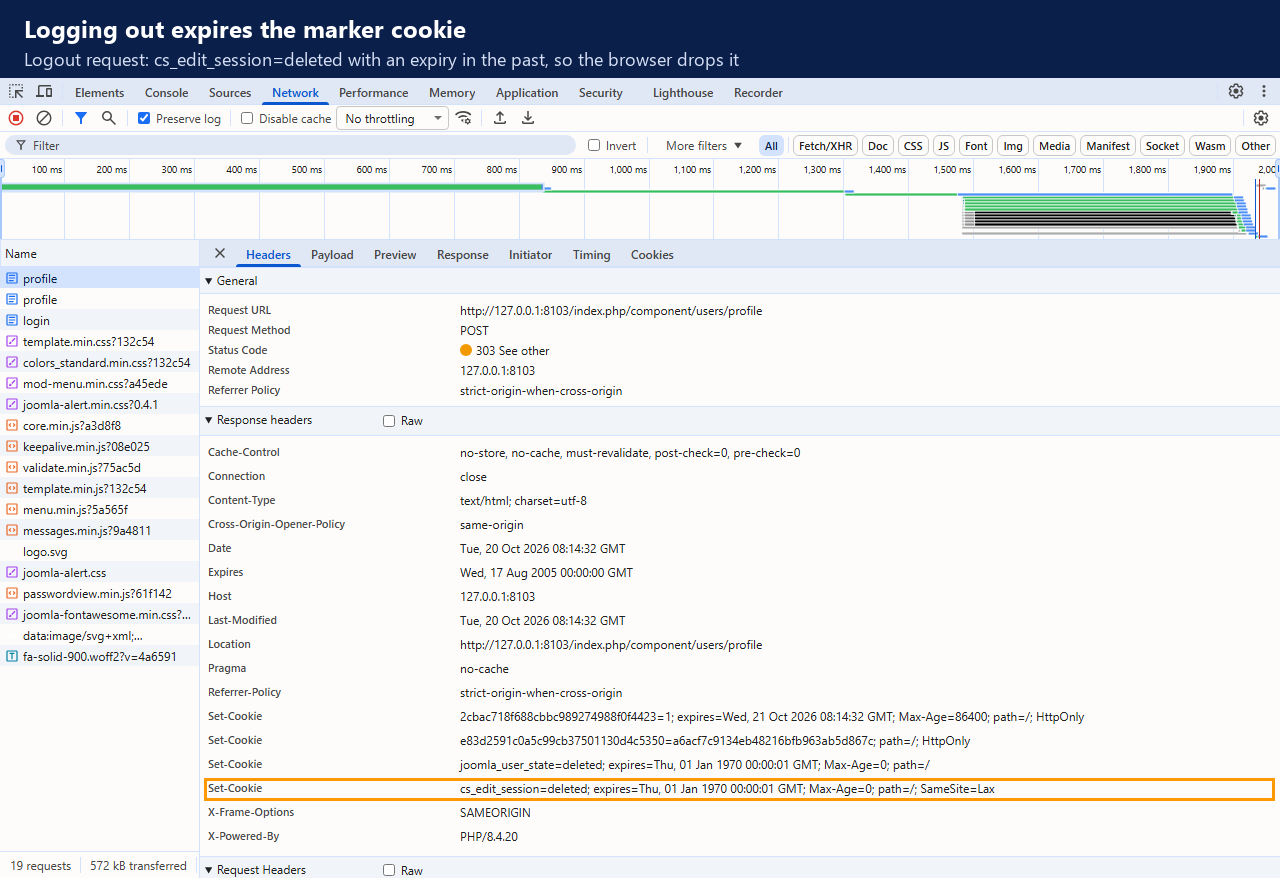Select template.min.css?132c54 request
This screenshot has height=878, width=1280.
(x=100, y=342)
